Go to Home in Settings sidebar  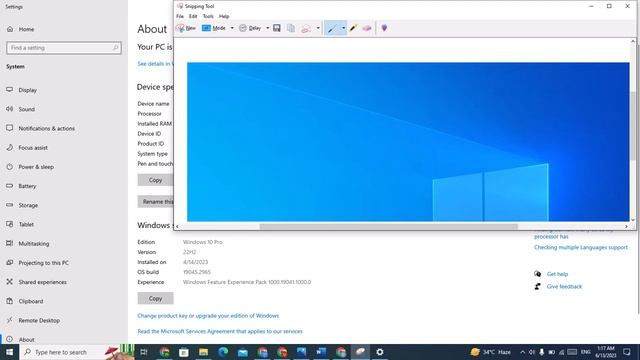pyautogui.click(x=26, y=29)
